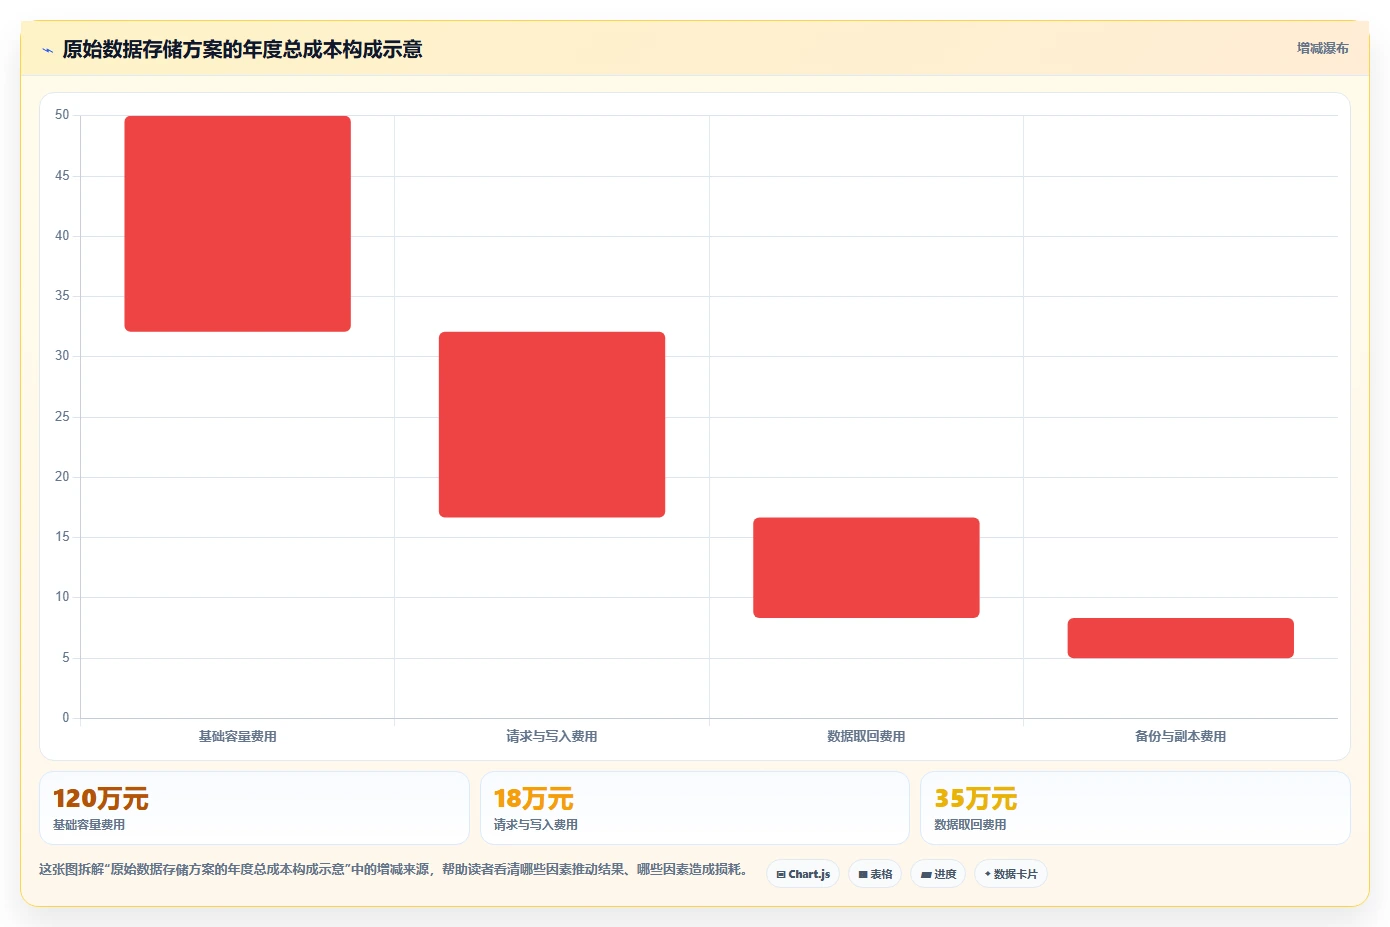Click the y-axis value 50
Screen dimensions: 1390x927
point(62,115)
